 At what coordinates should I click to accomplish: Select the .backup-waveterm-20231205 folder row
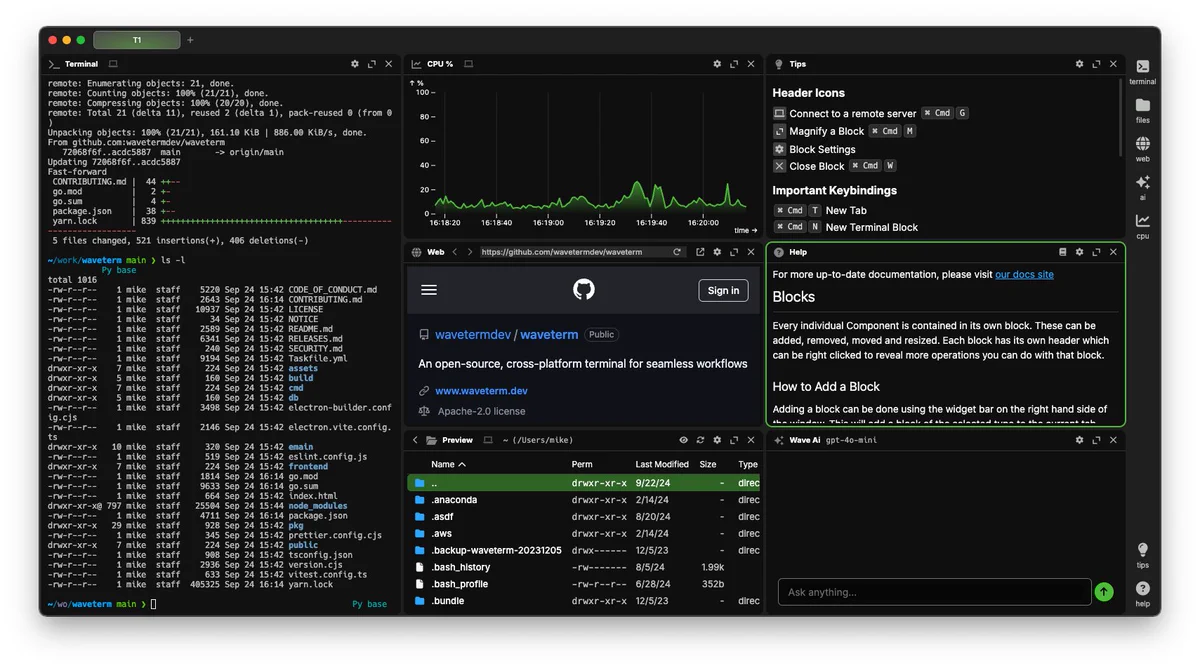[584, 550]
